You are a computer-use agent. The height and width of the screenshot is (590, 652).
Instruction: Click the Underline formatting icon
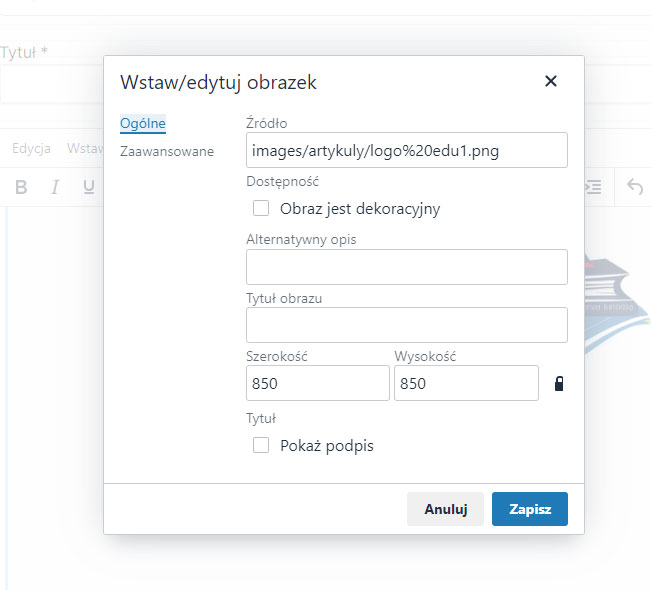pos(89,187)
